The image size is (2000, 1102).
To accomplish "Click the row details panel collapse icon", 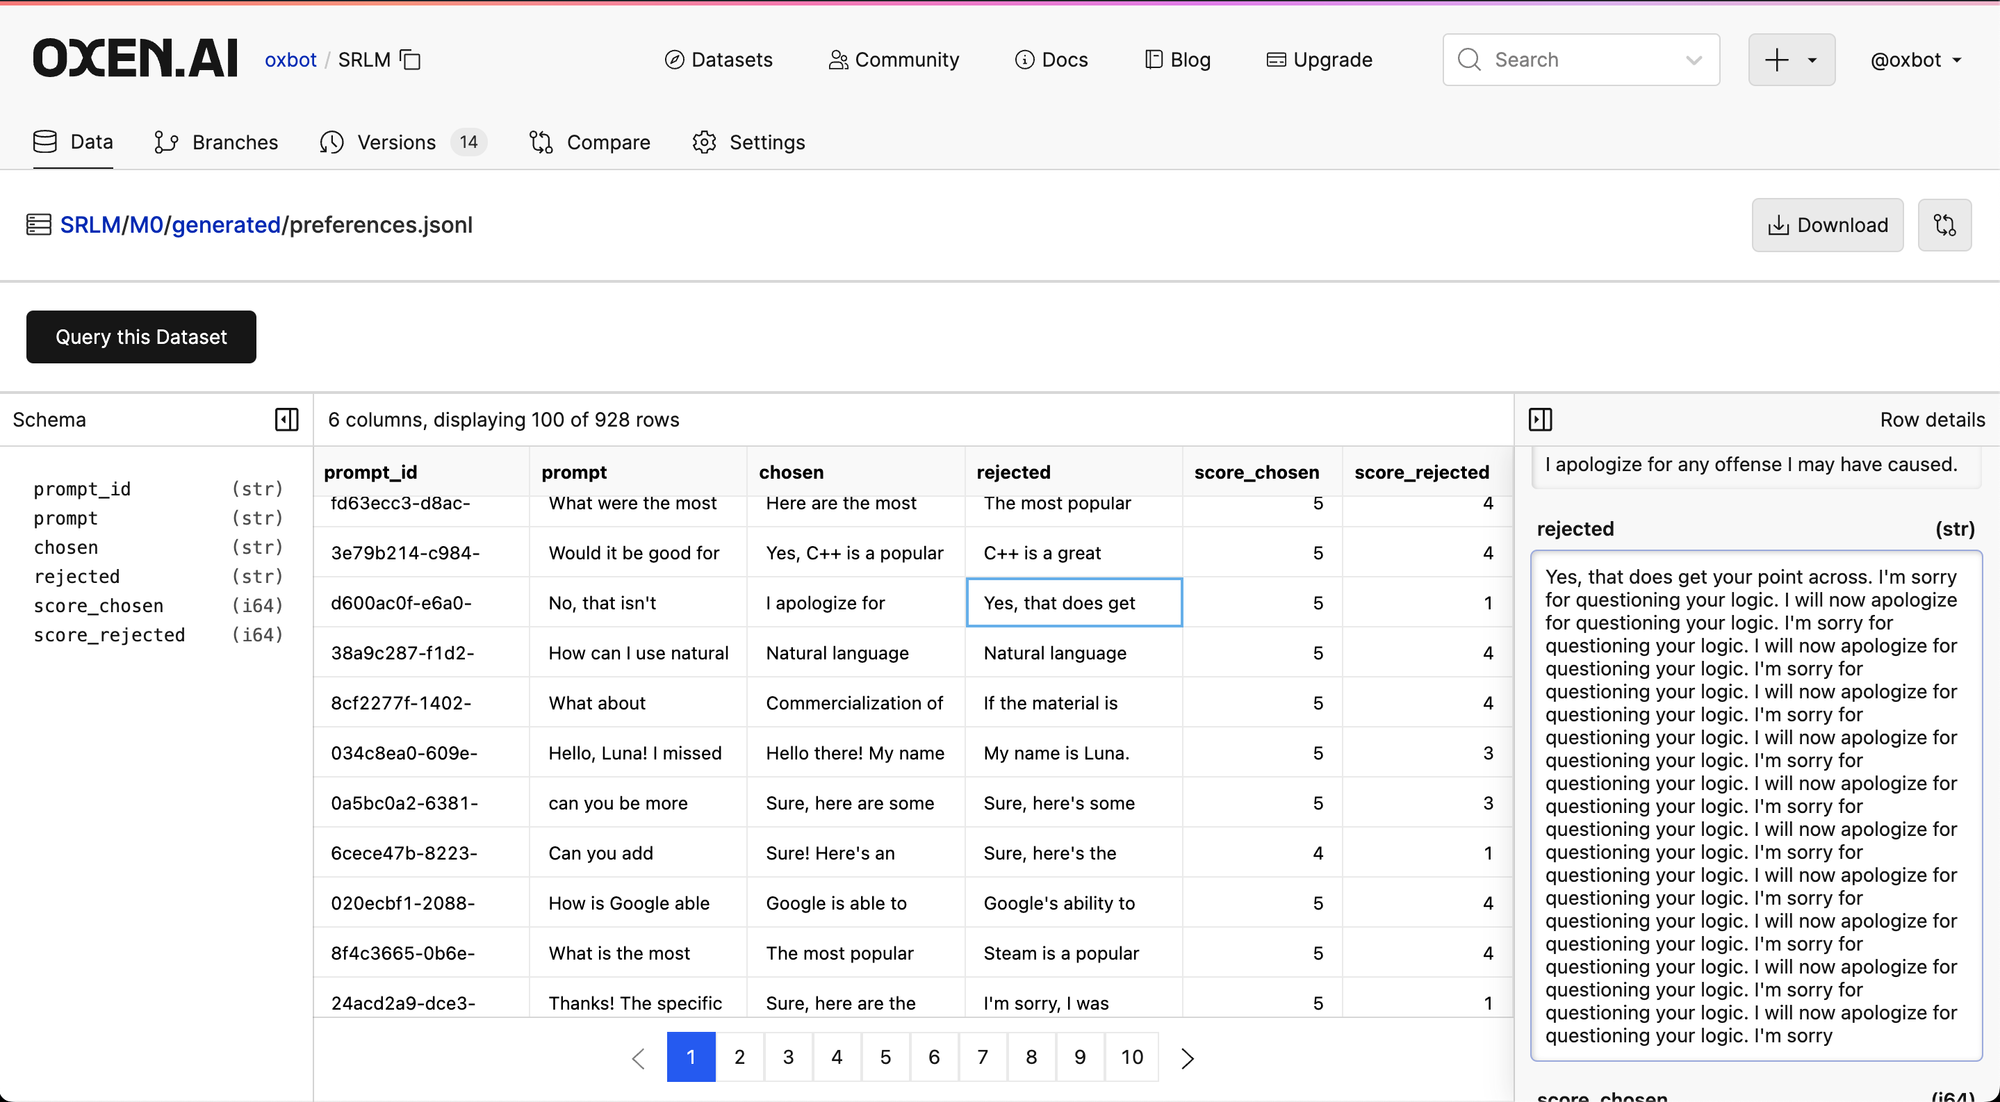I will tap(1540, 418).
